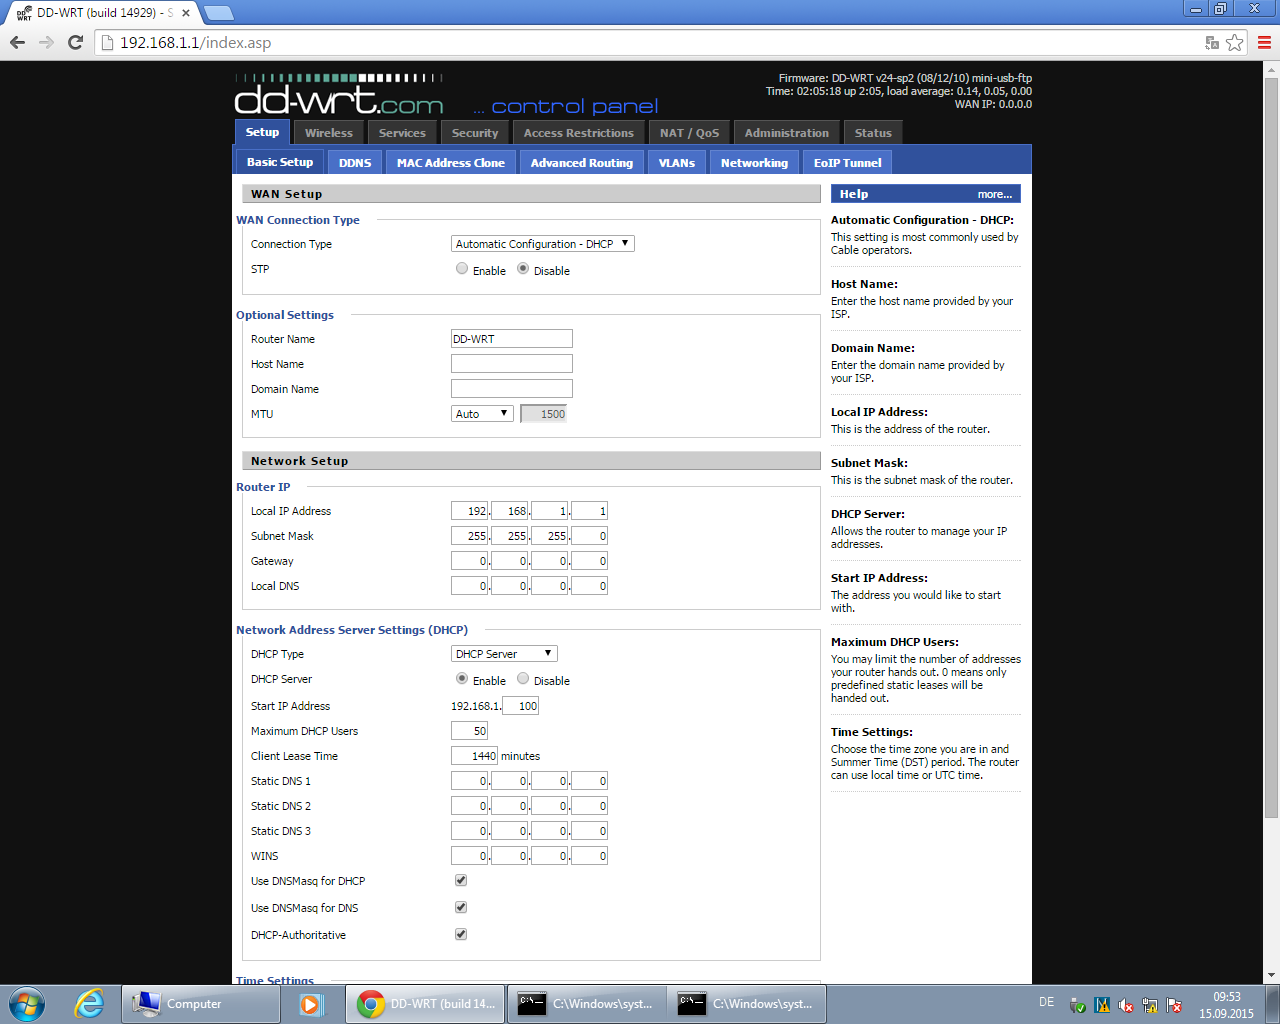
Task: Click the Start IP Address field
Action: [521, 706]
